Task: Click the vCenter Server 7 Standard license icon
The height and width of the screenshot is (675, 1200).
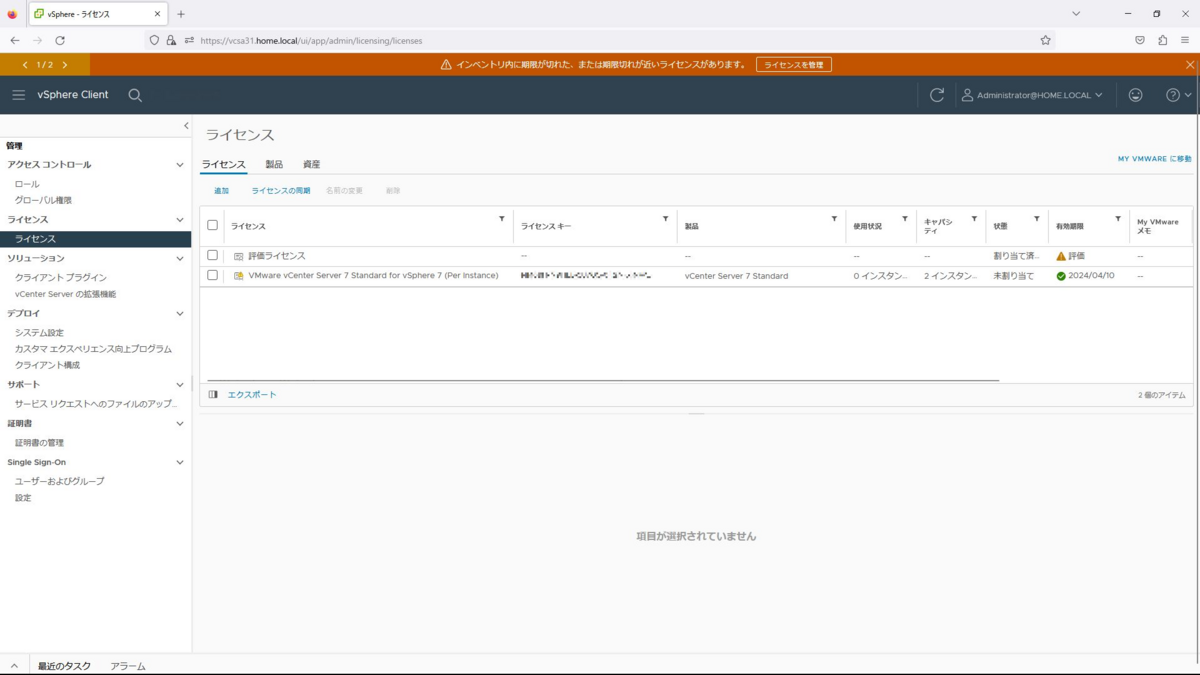Action: click(239, 276)
